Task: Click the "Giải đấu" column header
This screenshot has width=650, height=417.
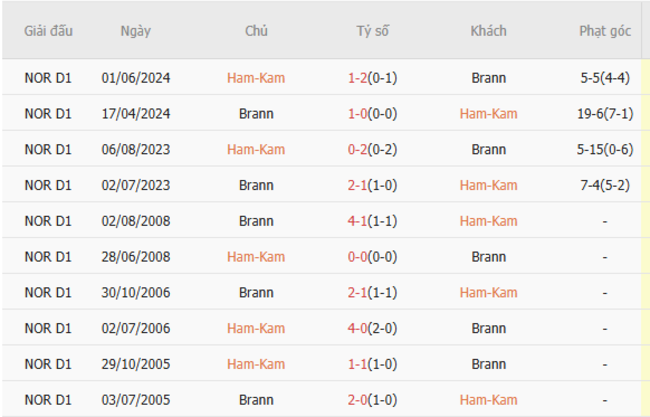Action: pyautogui.click(x=49, y=31)
